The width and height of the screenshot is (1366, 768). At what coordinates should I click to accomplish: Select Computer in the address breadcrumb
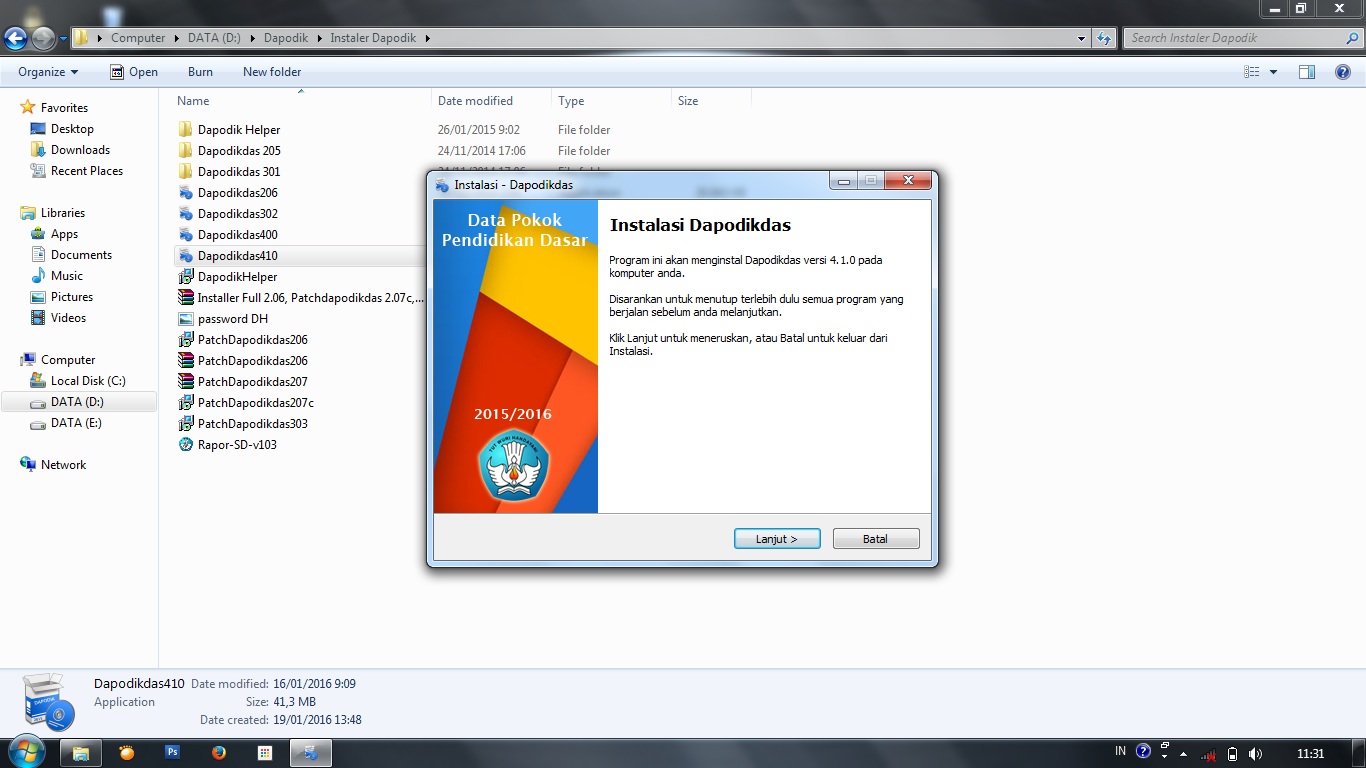tap(138, 38)
